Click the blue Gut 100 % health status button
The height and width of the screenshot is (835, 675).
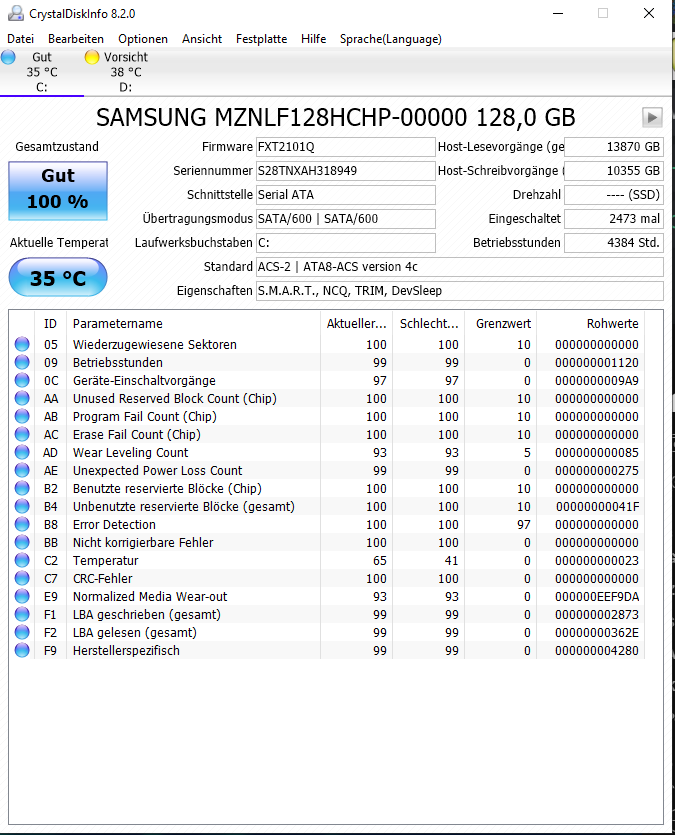pyautogui.click(x=58, y=191)
